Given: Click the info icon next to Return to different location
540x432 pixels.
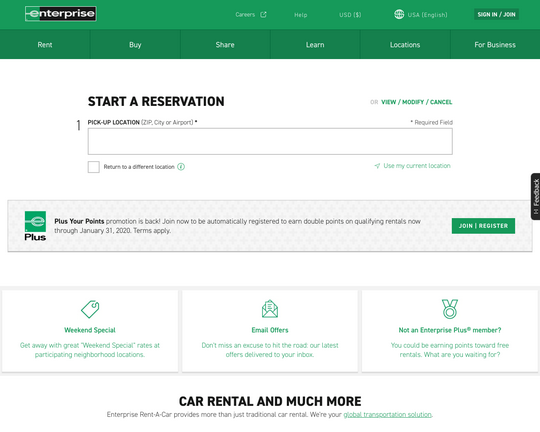Looking at the screenshot, I should point(181,167).
